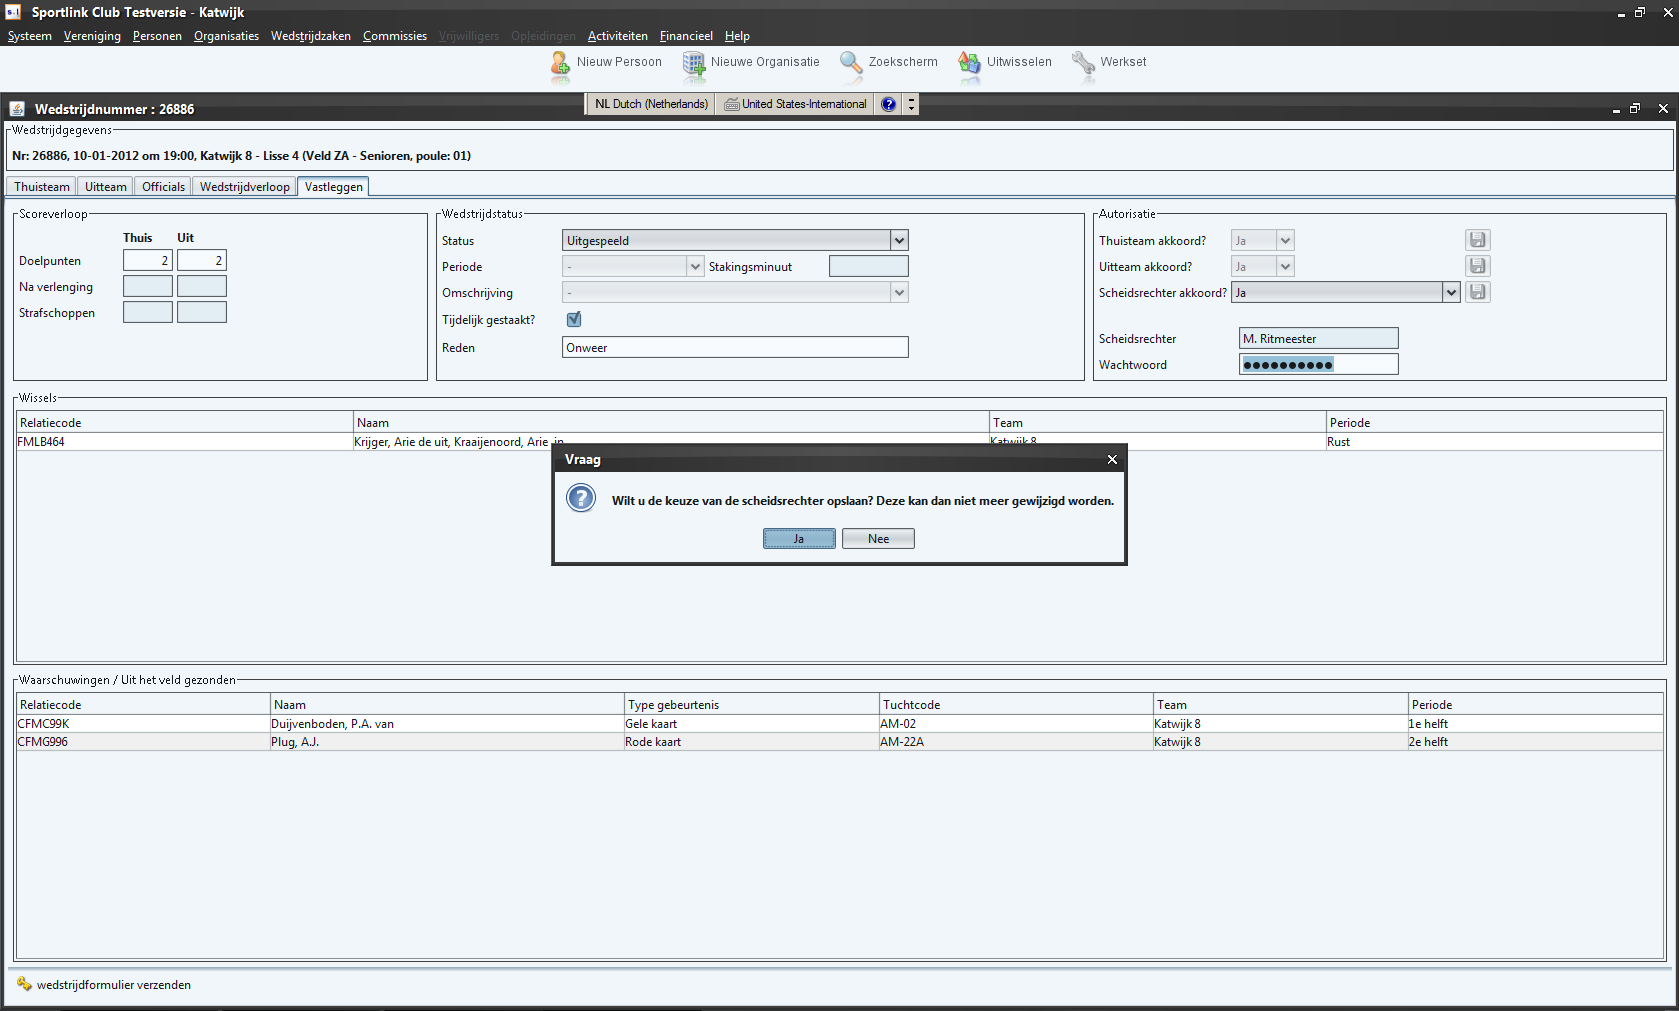The height and width of the screenshot is (1011, 1679).
Task: Click the Scheidsrechter name field M. Ritmeester
Action: [1319, 338]
